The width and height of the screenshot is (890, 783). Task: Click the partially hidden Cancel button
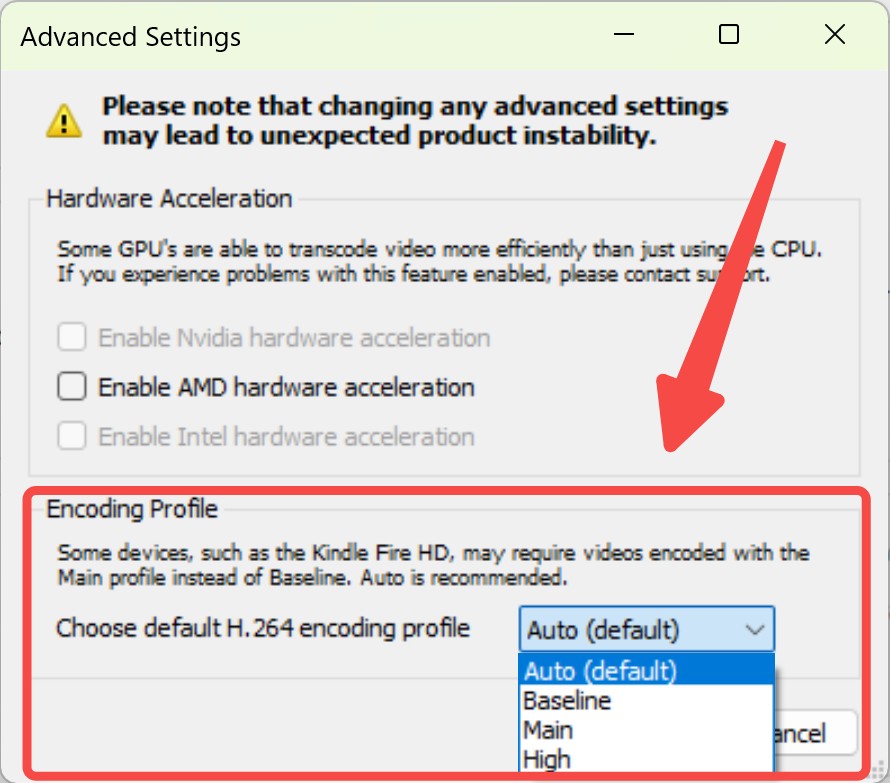tap(815, 733)
